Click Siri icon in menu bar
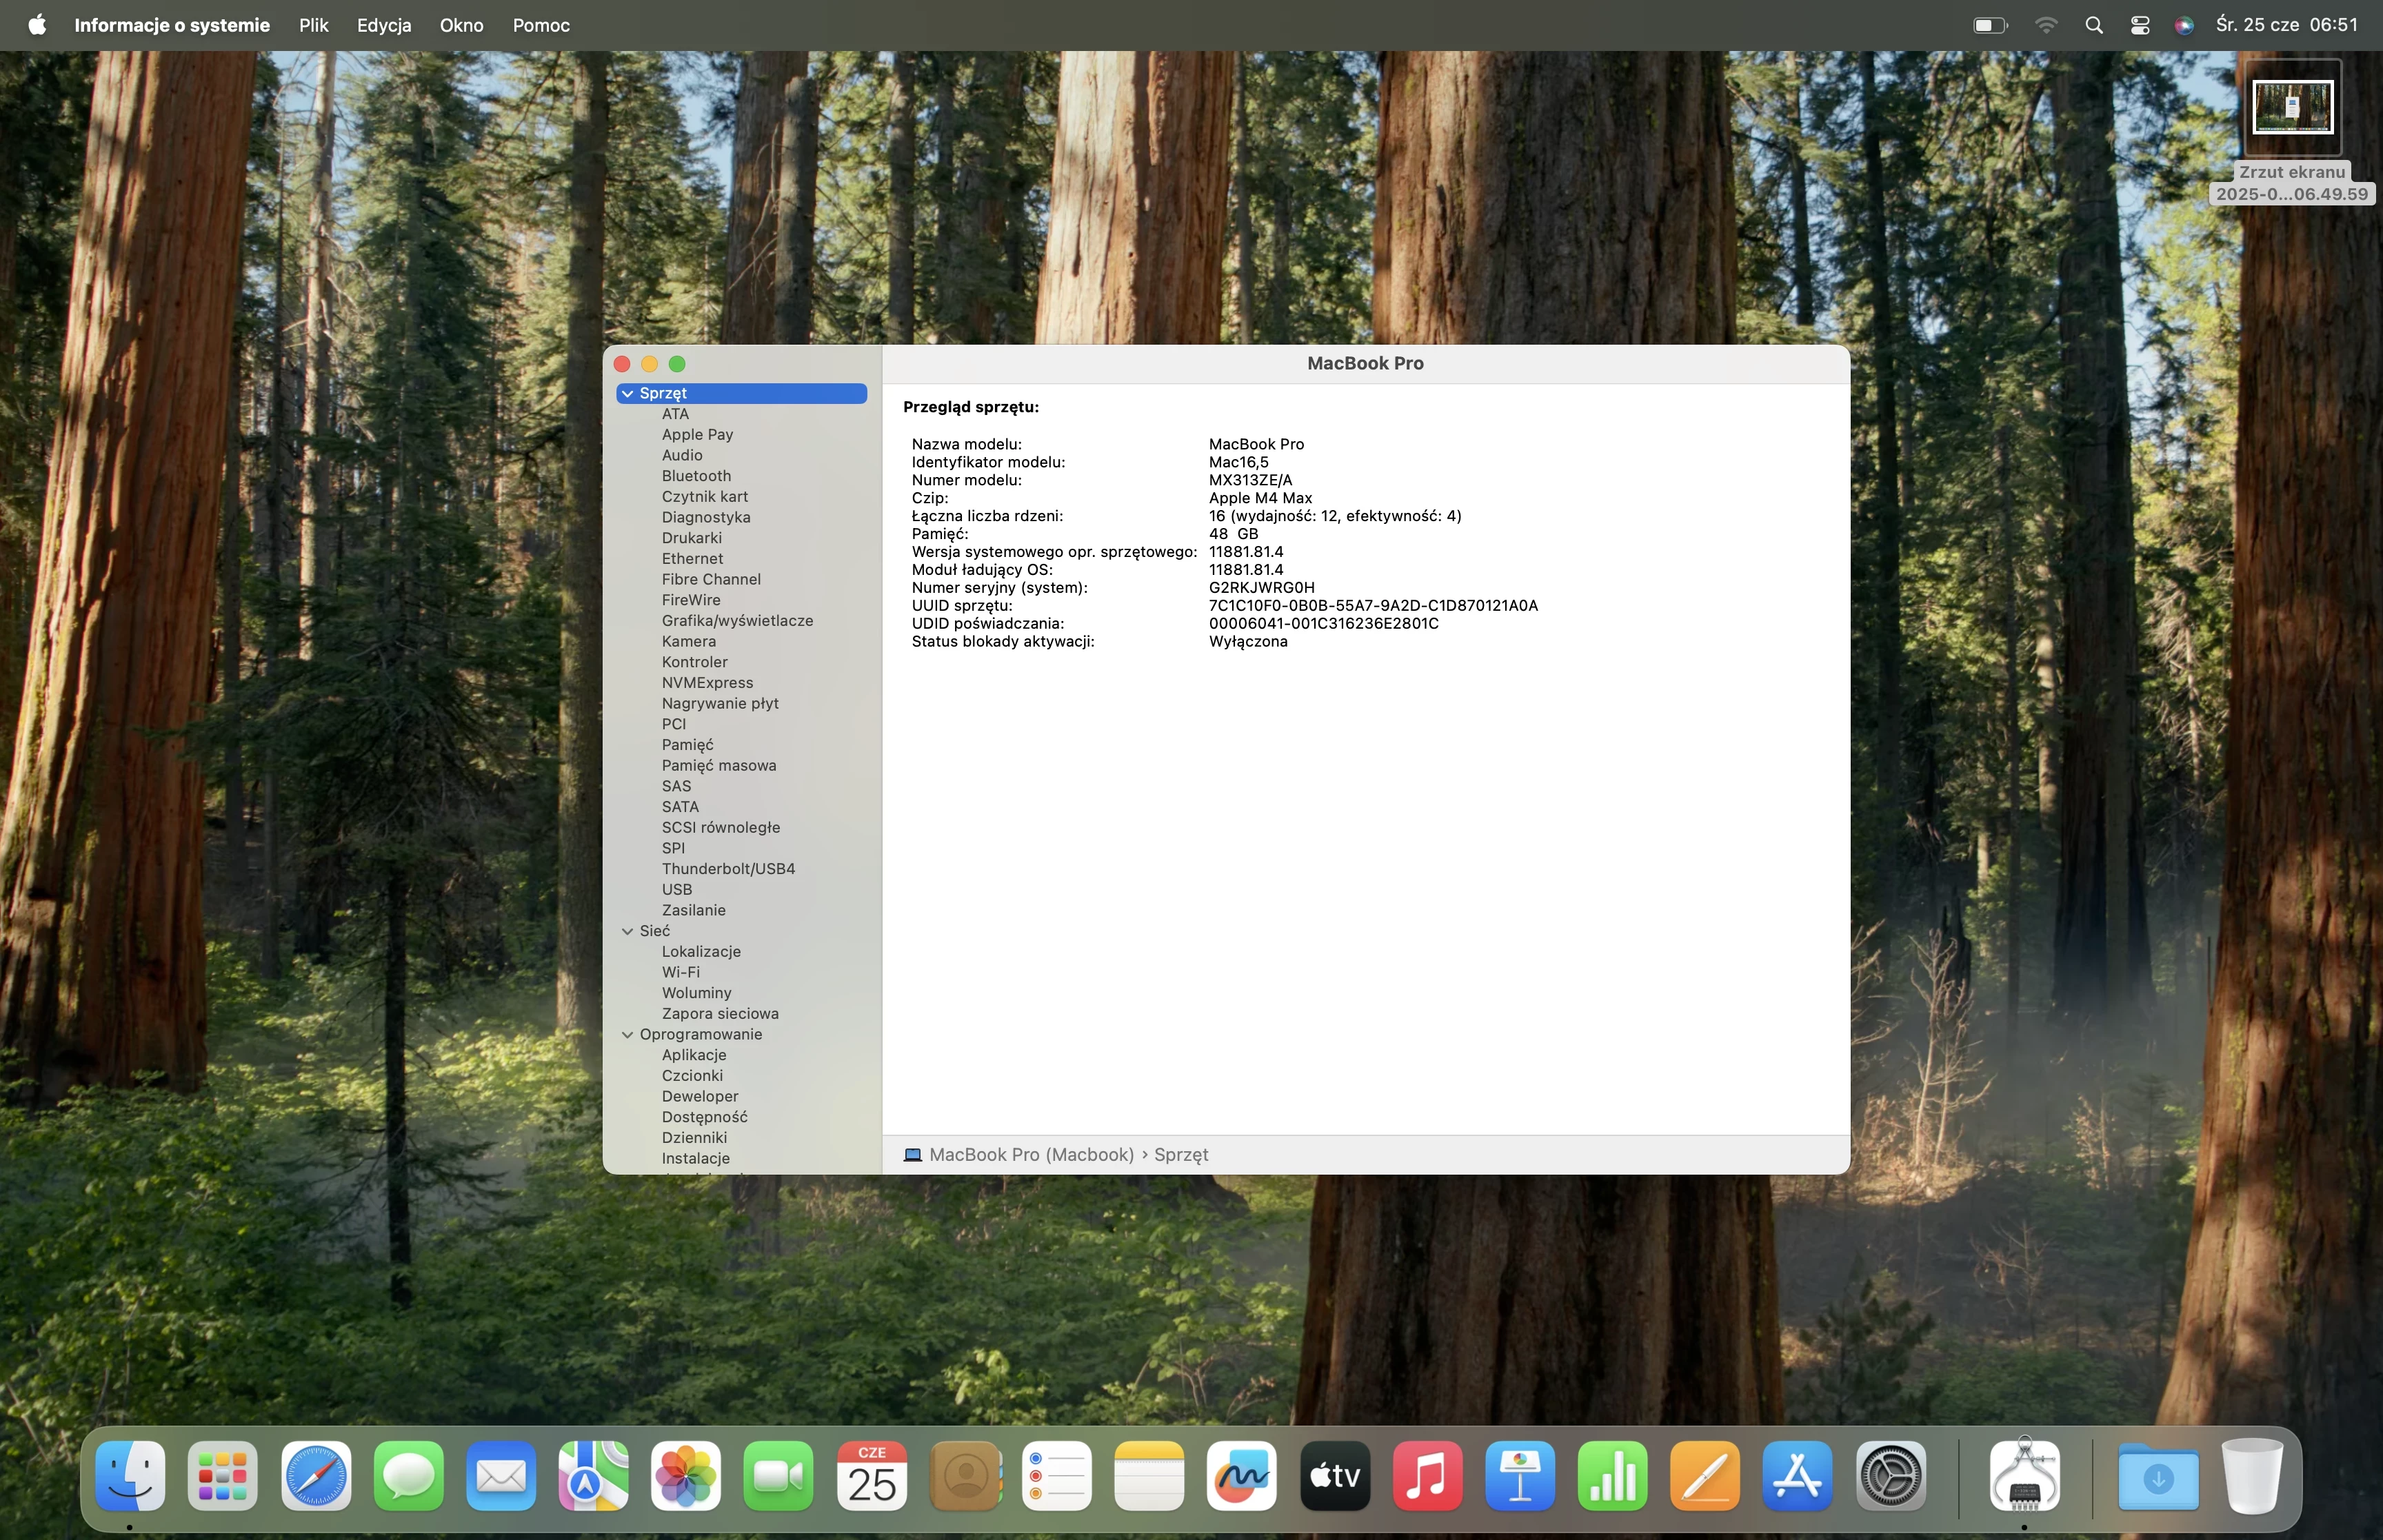This screenshot has height=1540, width=2383. [2185, 25]
